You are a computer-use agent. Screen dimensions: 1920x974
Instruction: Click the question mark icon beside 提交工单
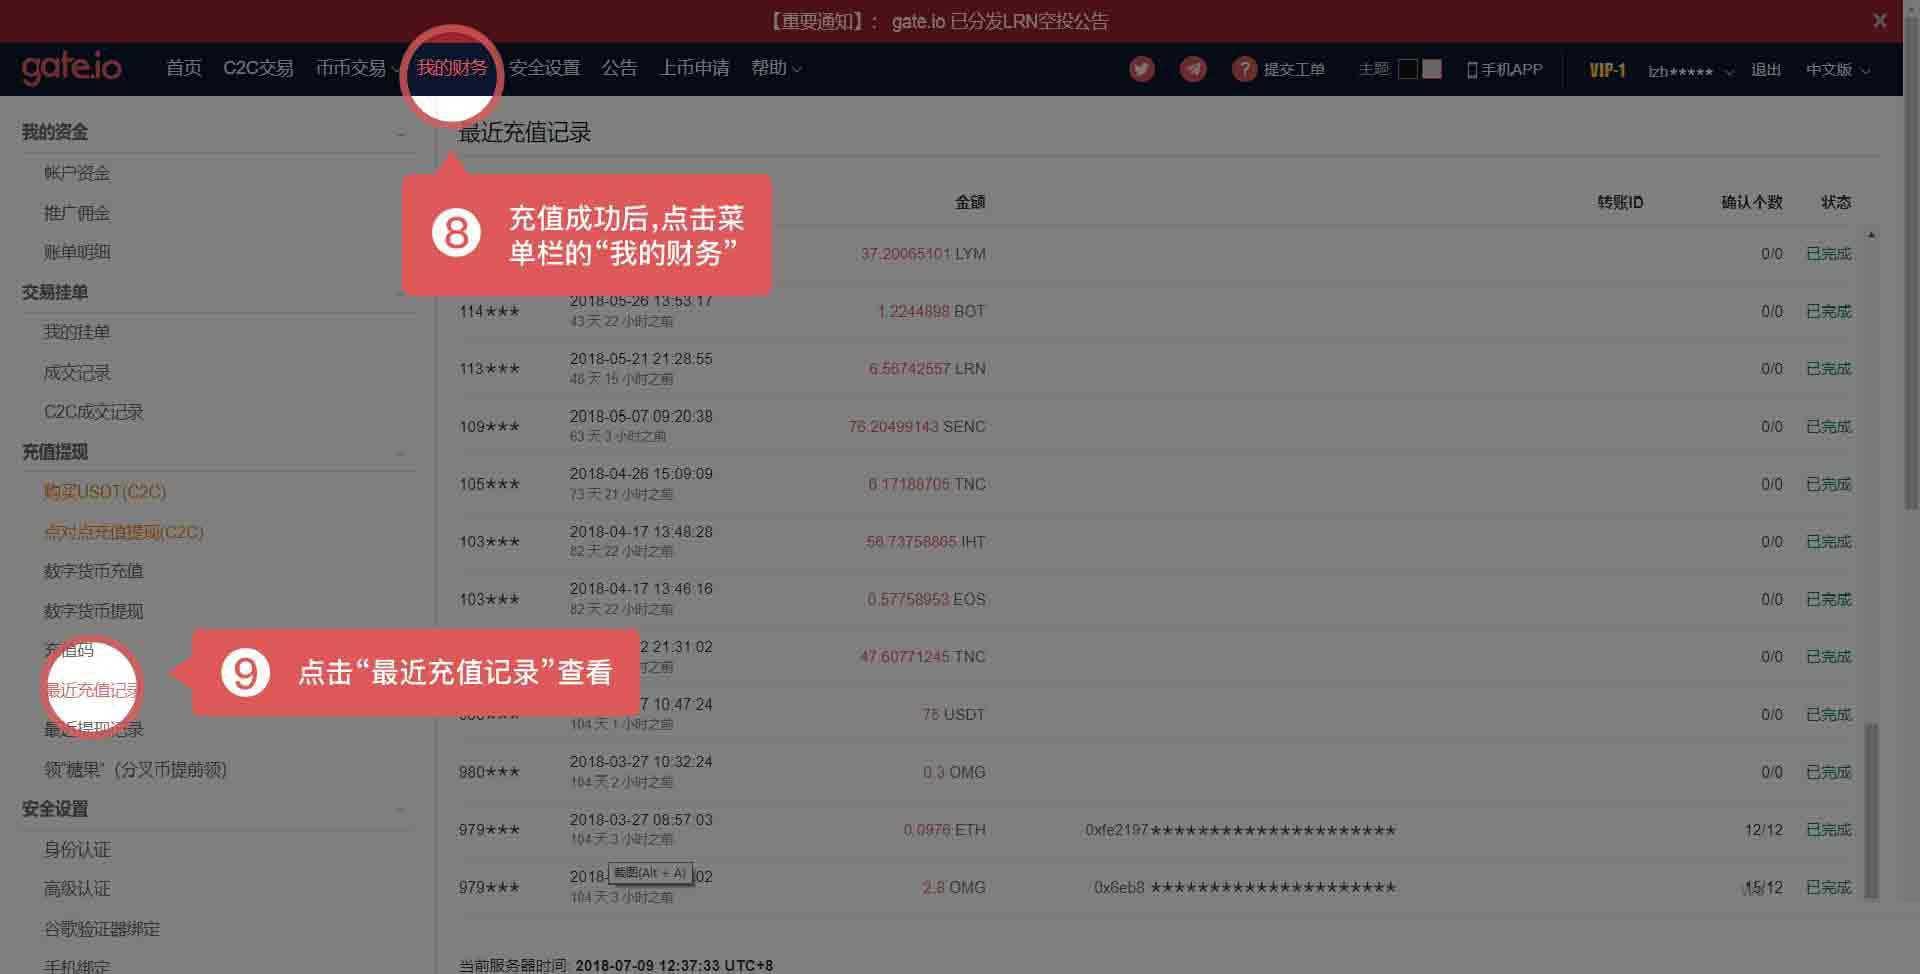(x=1243, y=69)
